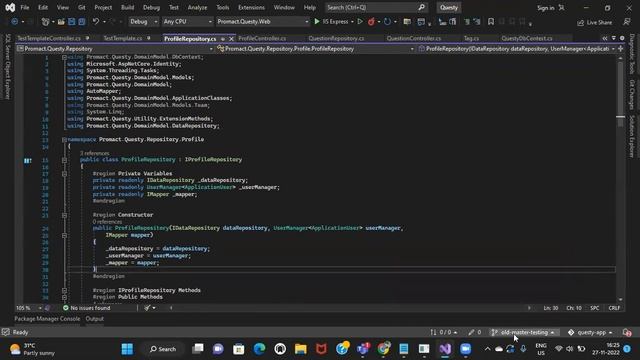Screen dimensions: 640x360
Task: Open the Git menu
Action: coord(82,7)
